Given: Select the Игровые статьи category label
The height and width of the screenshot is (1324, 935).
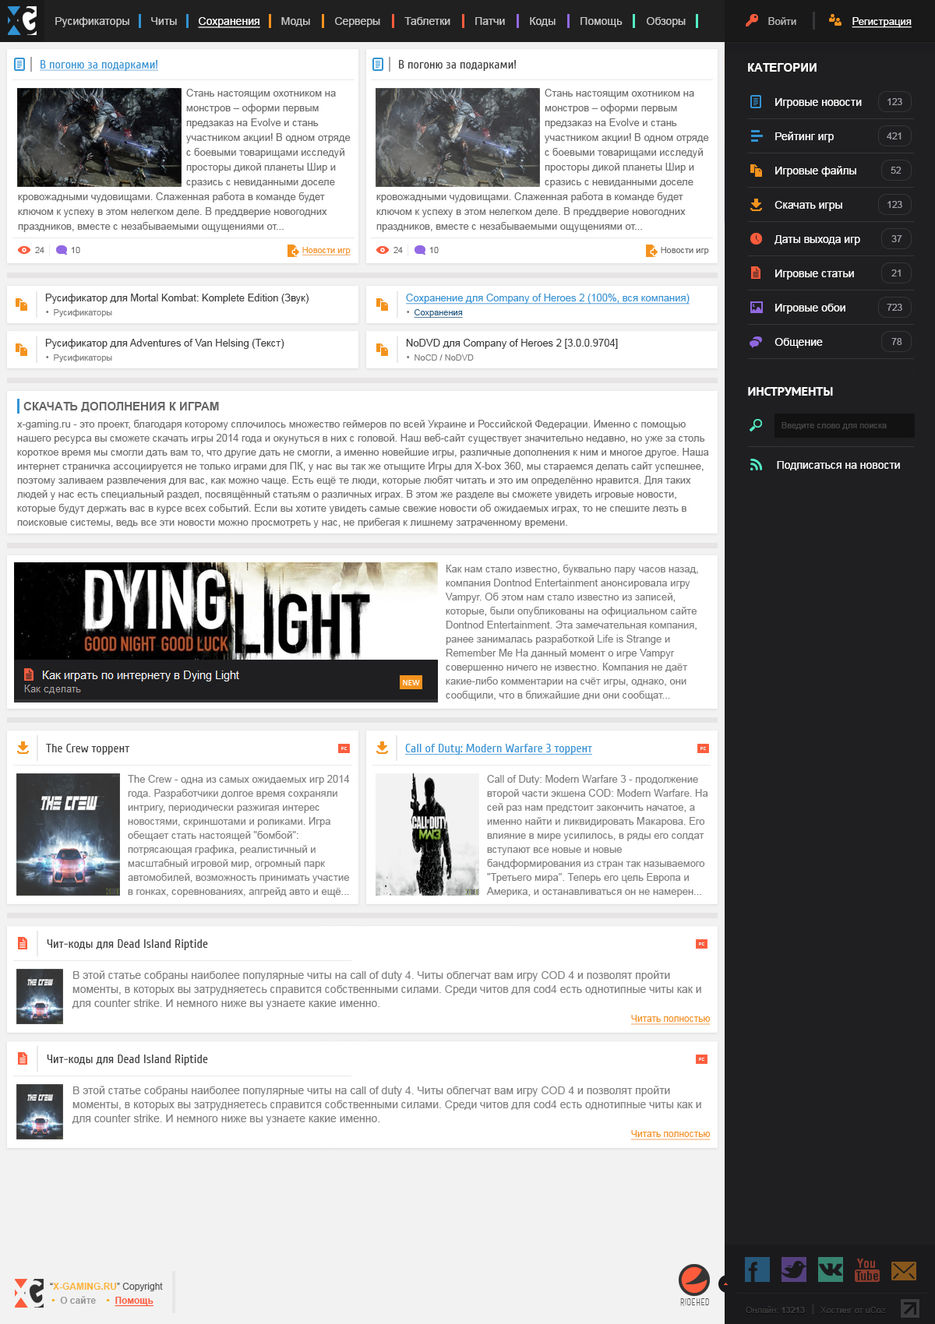Looking at the screenshot, I should coord(814,273).
